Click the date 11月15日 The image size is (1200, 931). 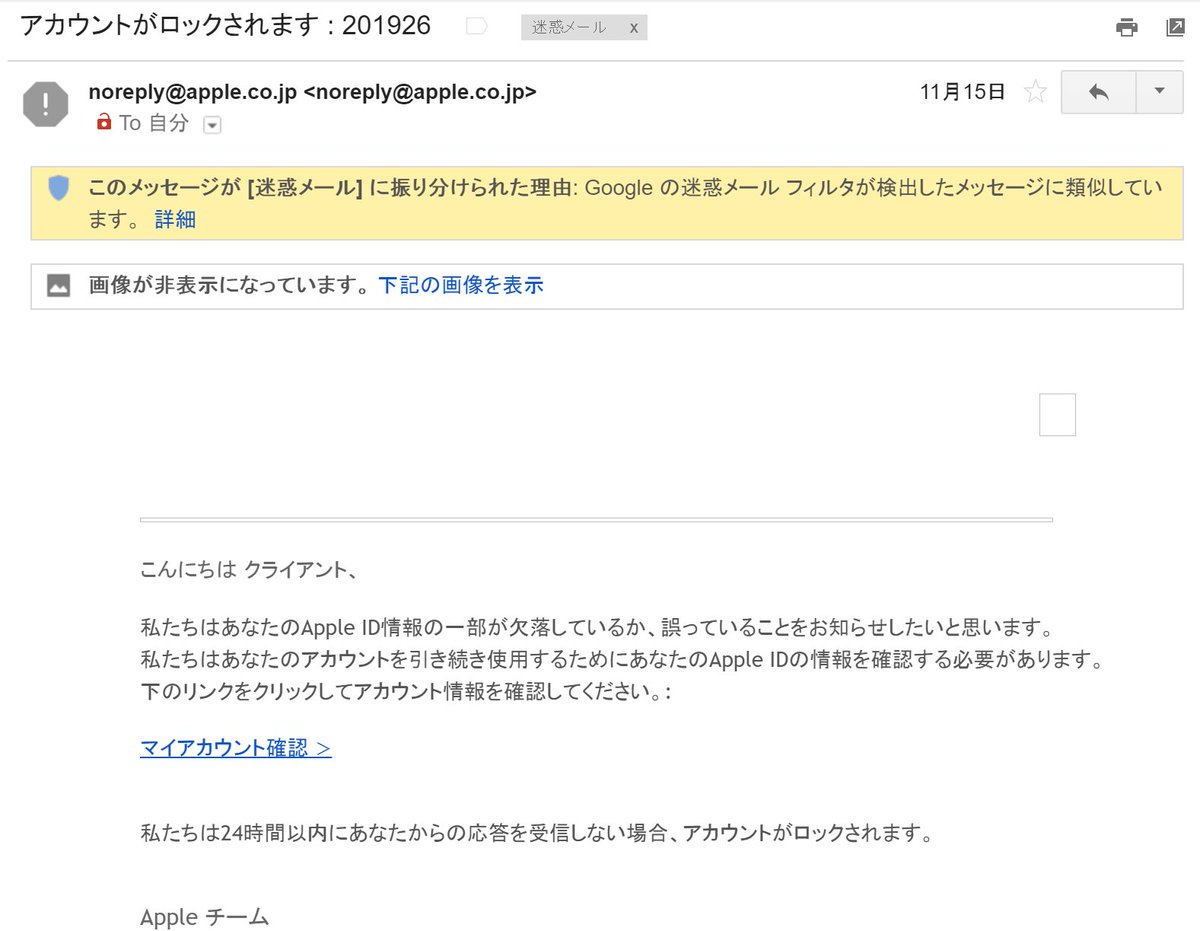(x=962, y=92)
